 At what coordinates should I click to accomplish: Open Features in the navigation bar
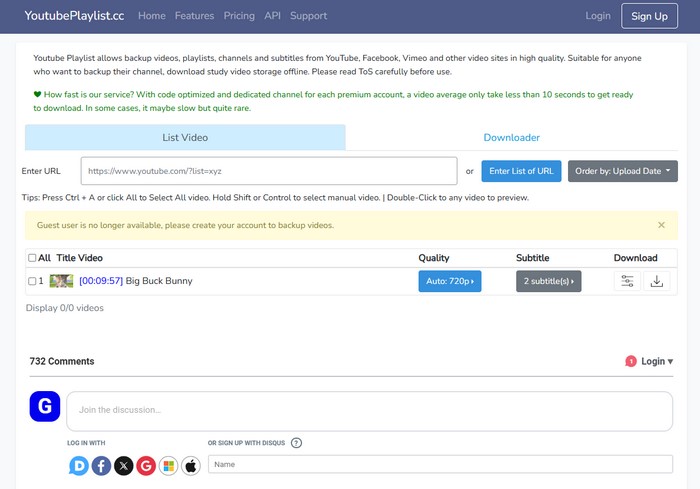194,16
